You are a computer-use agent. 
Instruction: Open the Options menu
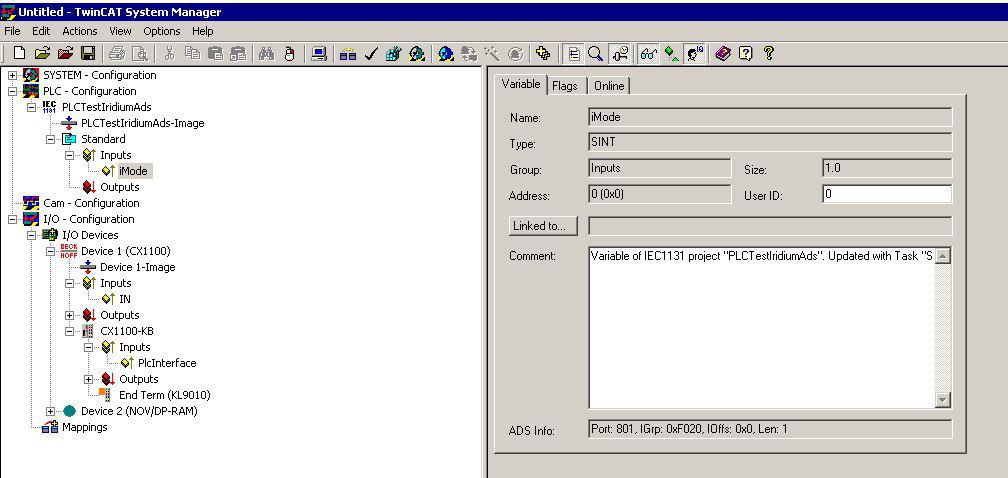pyautogui.click(x=162, y=31)
